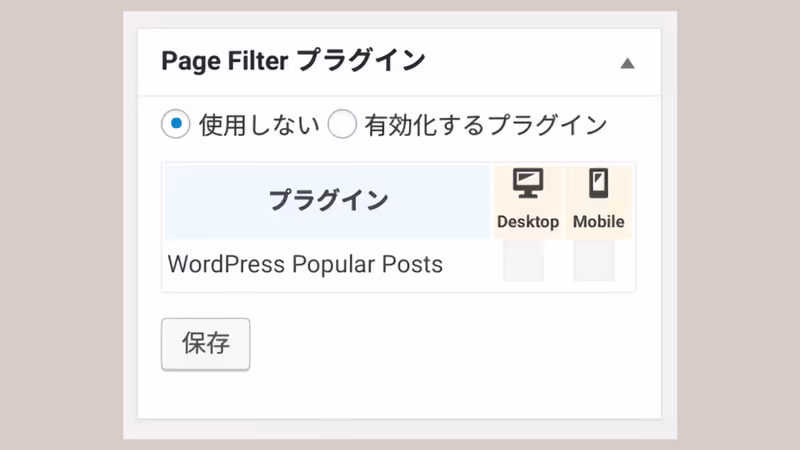Viewport: 800px width, 450px height.
Task: Collapse the Page Filter プラグイン panel with the triangle
Action: click(x=627, y=63)
